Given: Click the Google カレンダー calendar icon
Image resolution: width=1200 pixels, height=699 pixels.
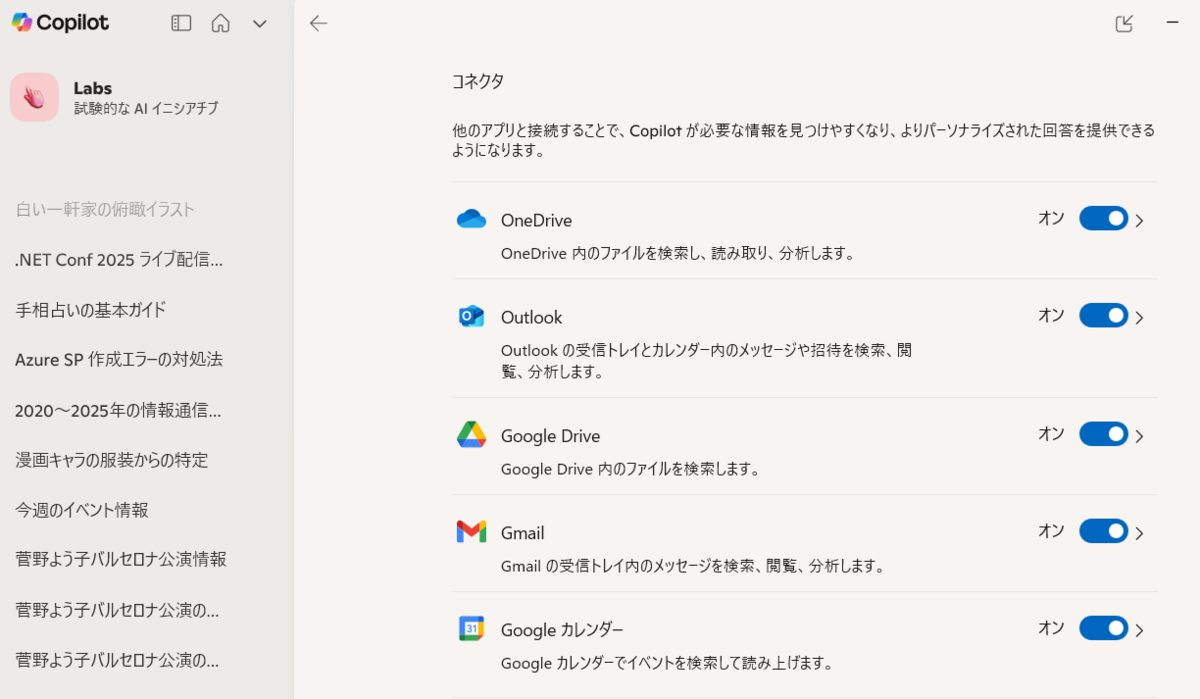Looking at the screenshot, I should [471, 628].
